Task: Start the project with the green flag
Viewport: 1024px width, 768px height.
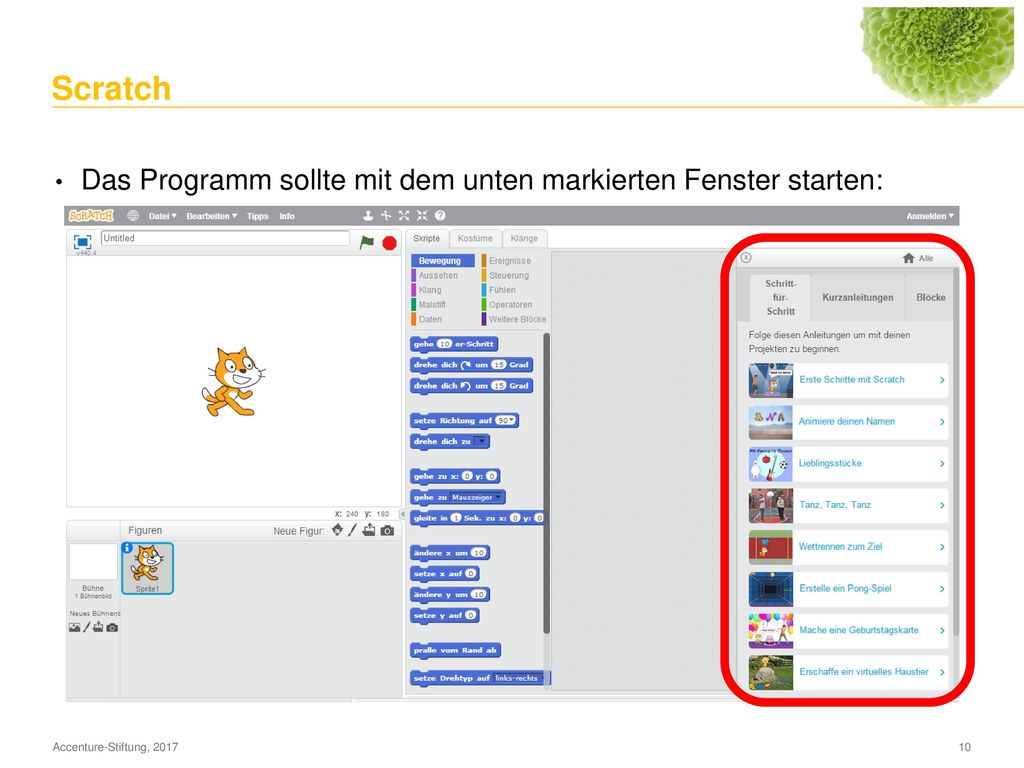Action: pyautogui.click(x=367, y=242)
